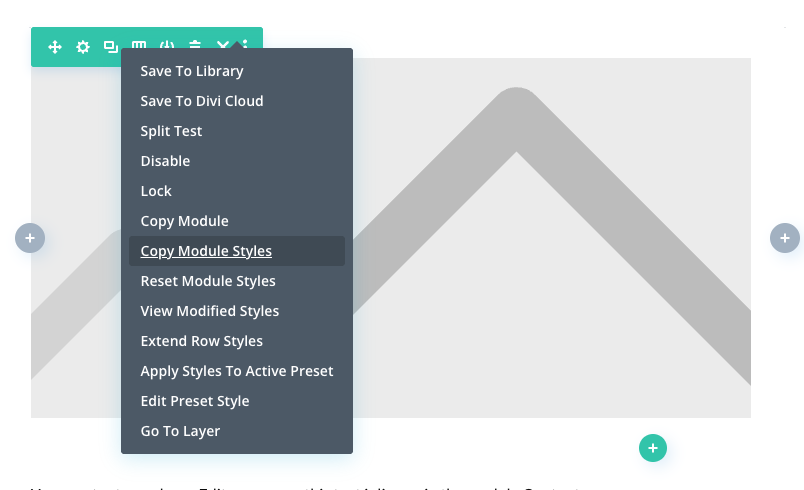Click the change column structure icon
The height and width of the screenshot is (490, 804).
pyautogui.click(x=139, y=45)
